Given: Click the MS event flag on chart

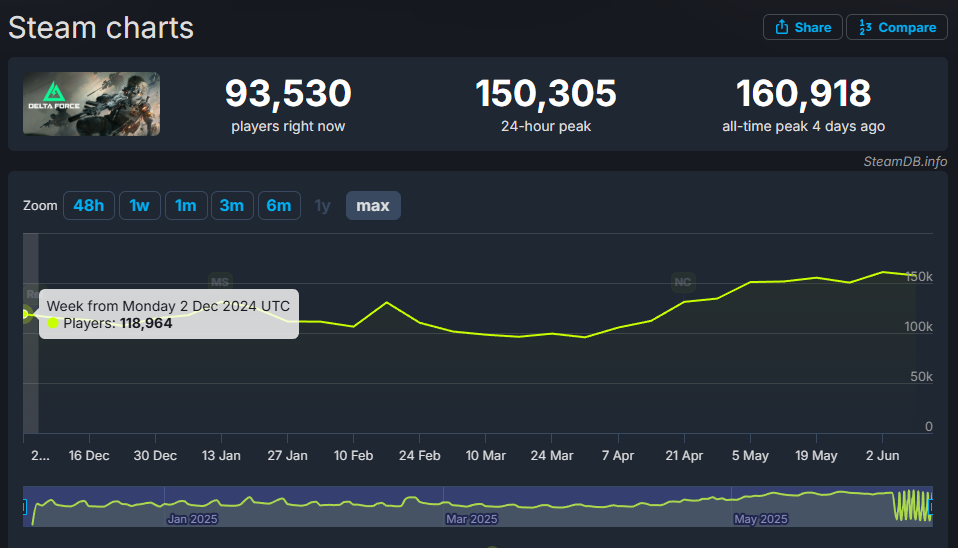Looking at the screenshot, I should (x=220, y=282).
